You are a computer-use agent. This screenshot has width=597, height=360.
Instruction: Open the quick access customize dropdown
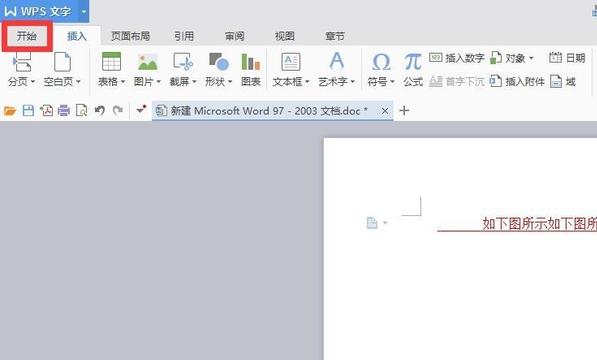pos(141,110)
